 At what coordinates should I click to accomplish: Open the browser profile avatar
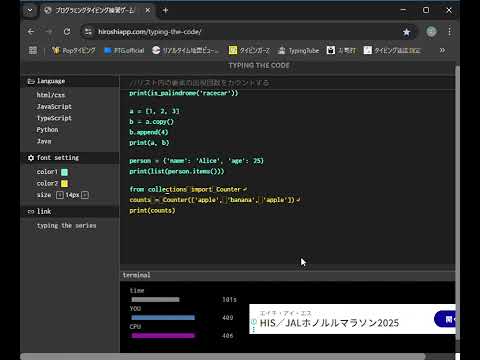click(x=431, y=32)
